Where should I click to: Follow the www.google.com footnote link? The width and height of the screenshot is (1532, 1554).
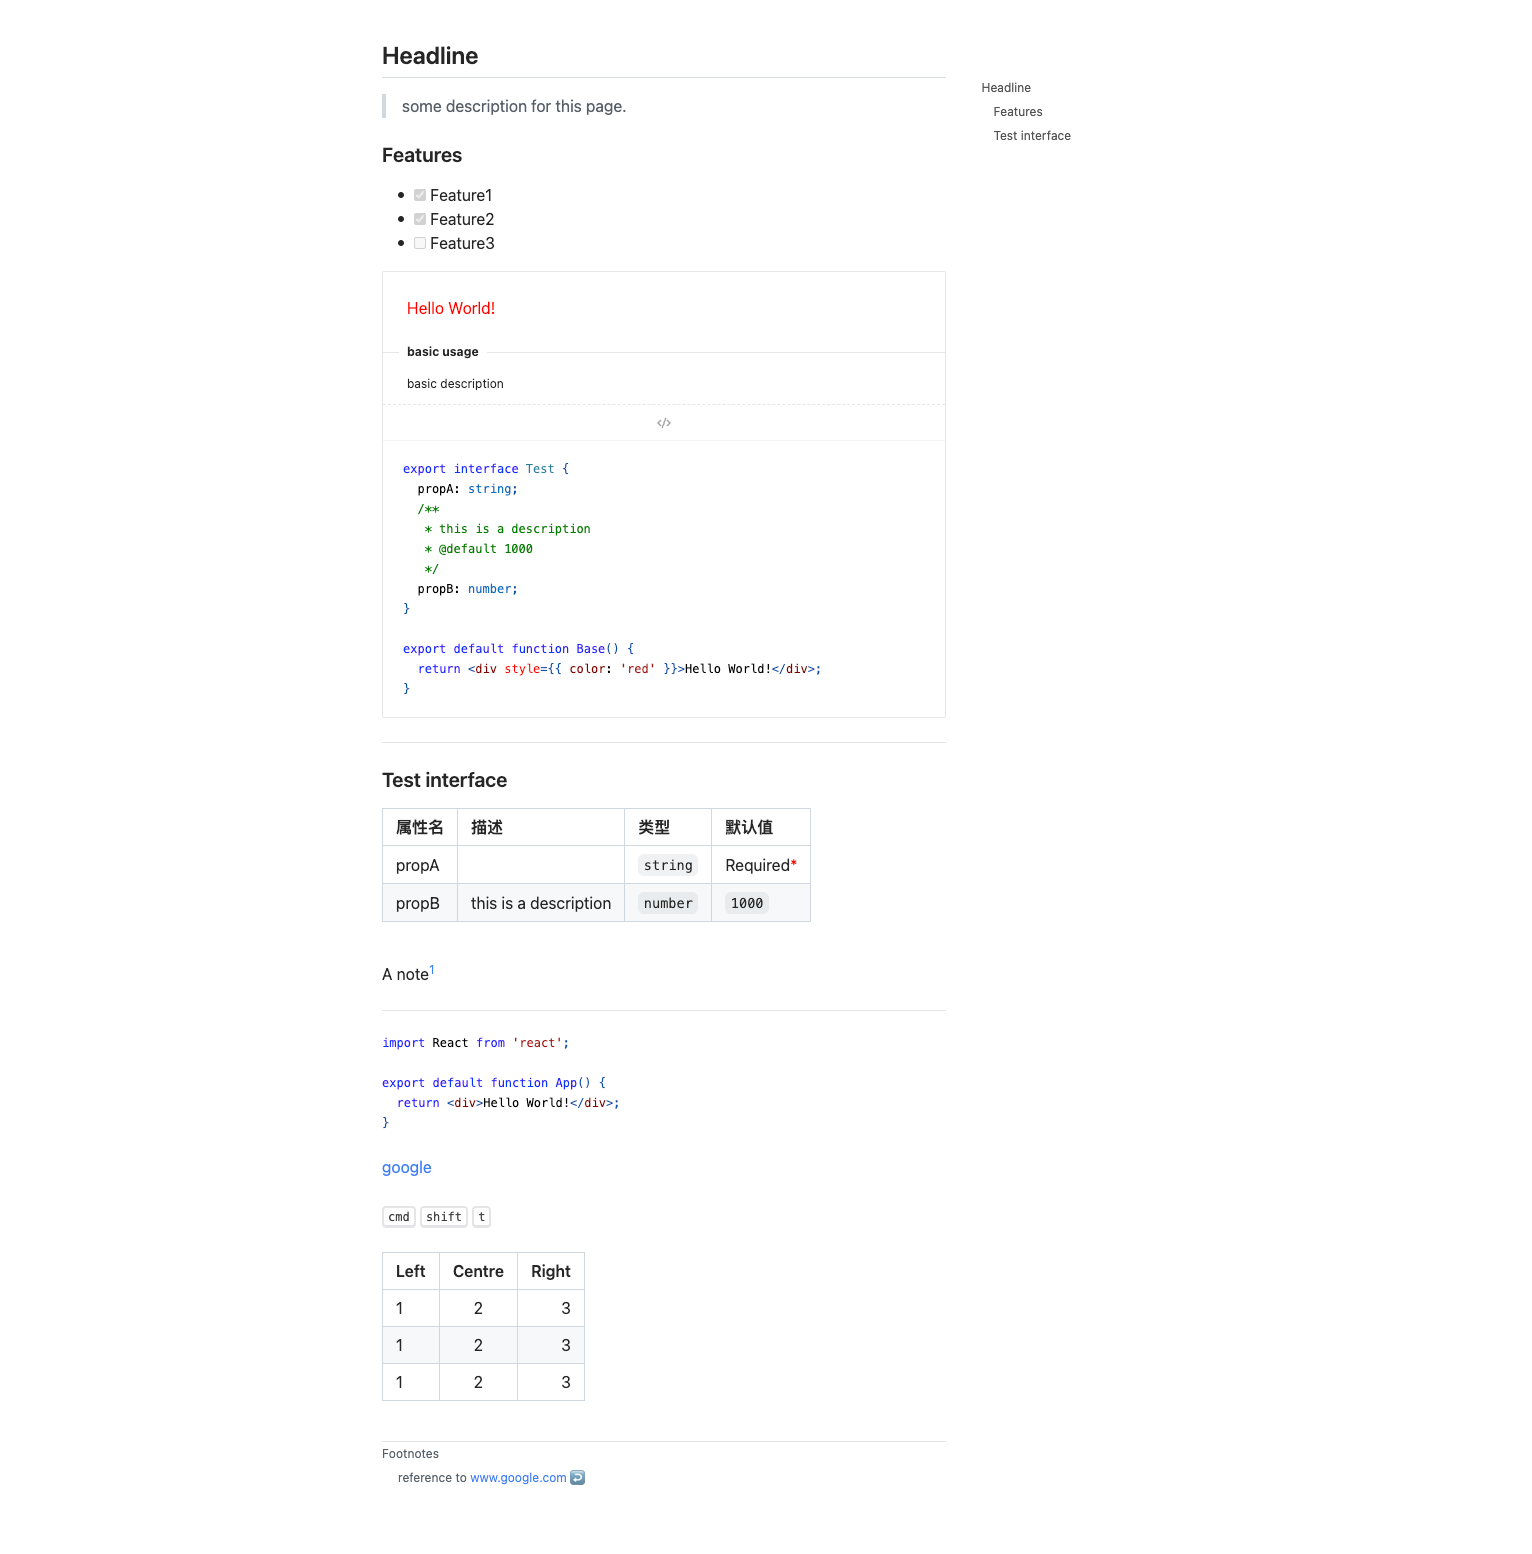518,1478
